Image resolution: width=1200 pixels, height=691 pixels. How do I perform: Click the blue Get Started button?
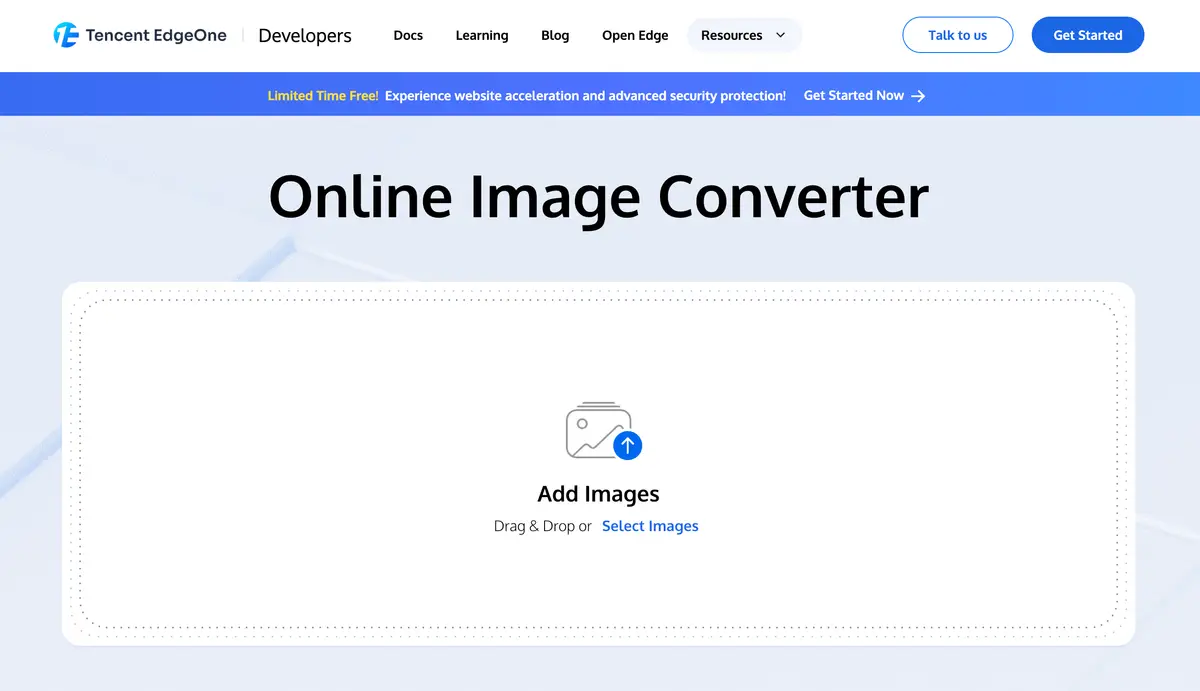tap(1088, 35)
